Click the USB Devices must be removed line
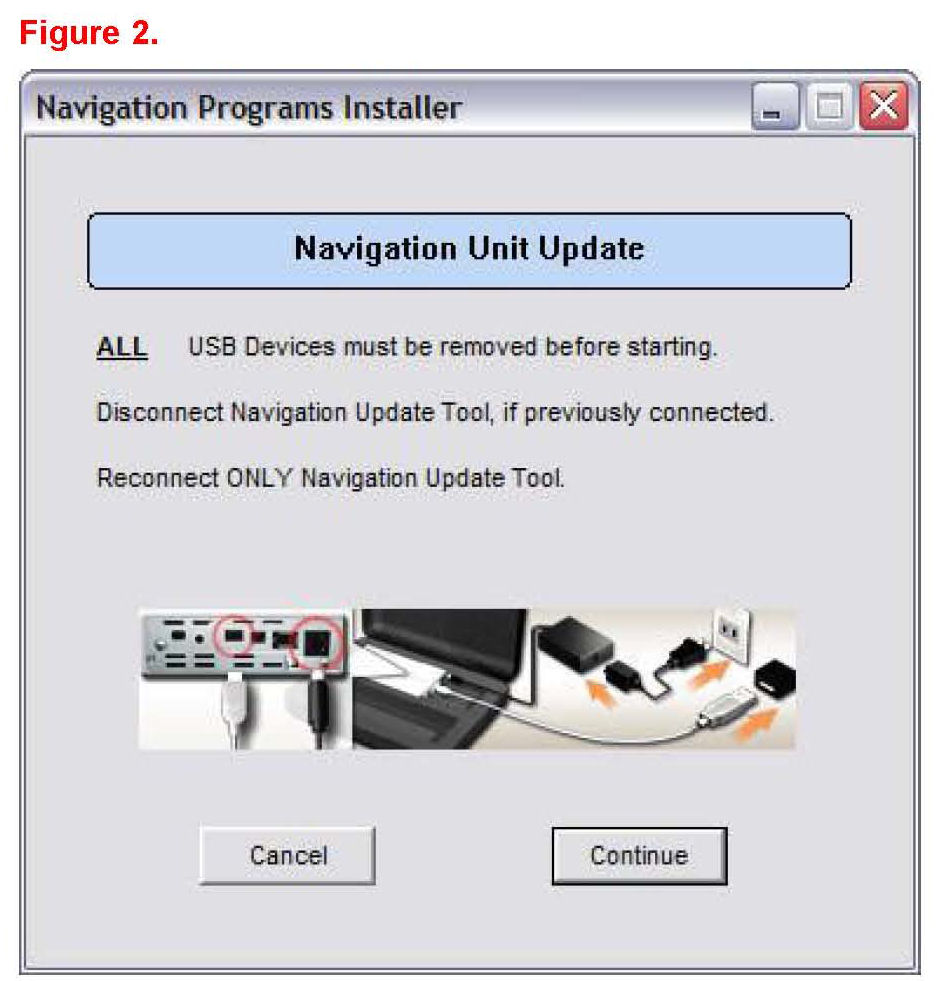The height and width of the screenshot is (981, 941). pyautogui.click(x=453, y=347)
